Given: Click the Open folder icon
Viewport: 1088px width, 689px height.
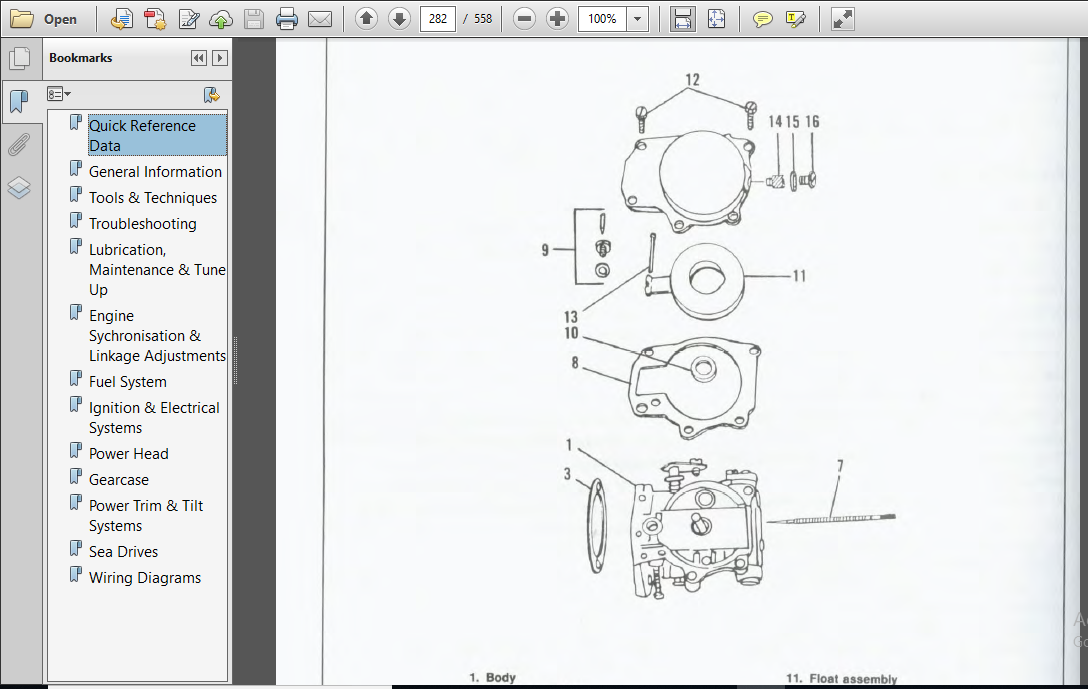Looking at the screenshot, I should 22,19.
